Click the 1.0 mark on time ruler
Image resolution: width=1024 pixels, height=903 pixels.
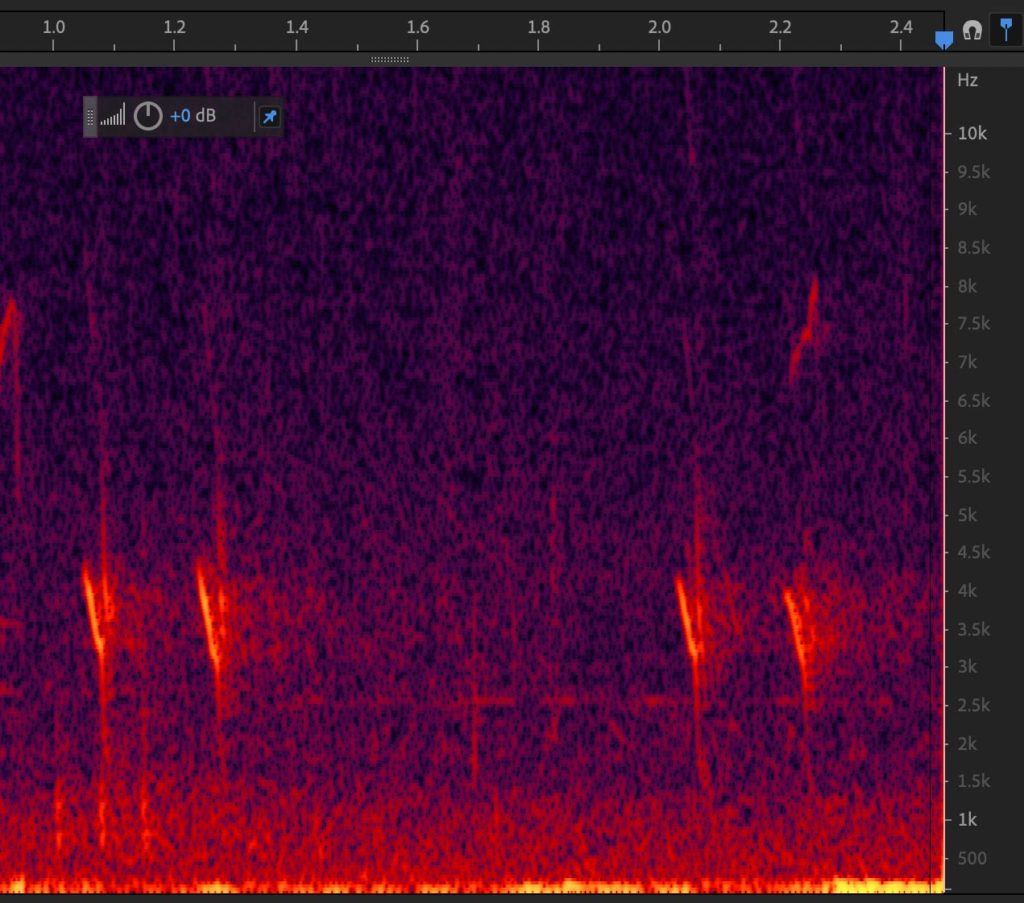tap(54, 27)
